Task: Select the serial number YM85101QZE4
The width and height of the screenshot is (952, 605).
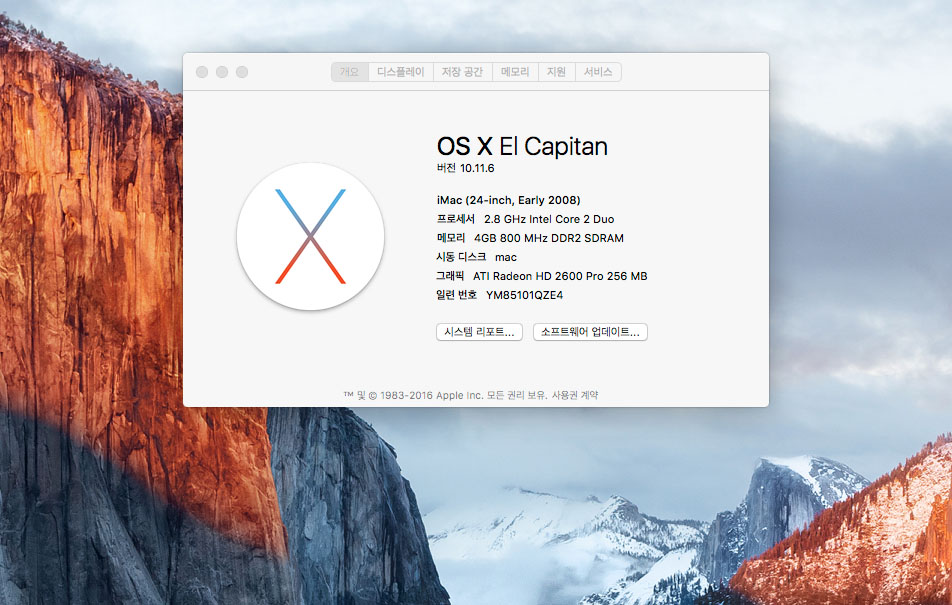Action: click(524, 295)
